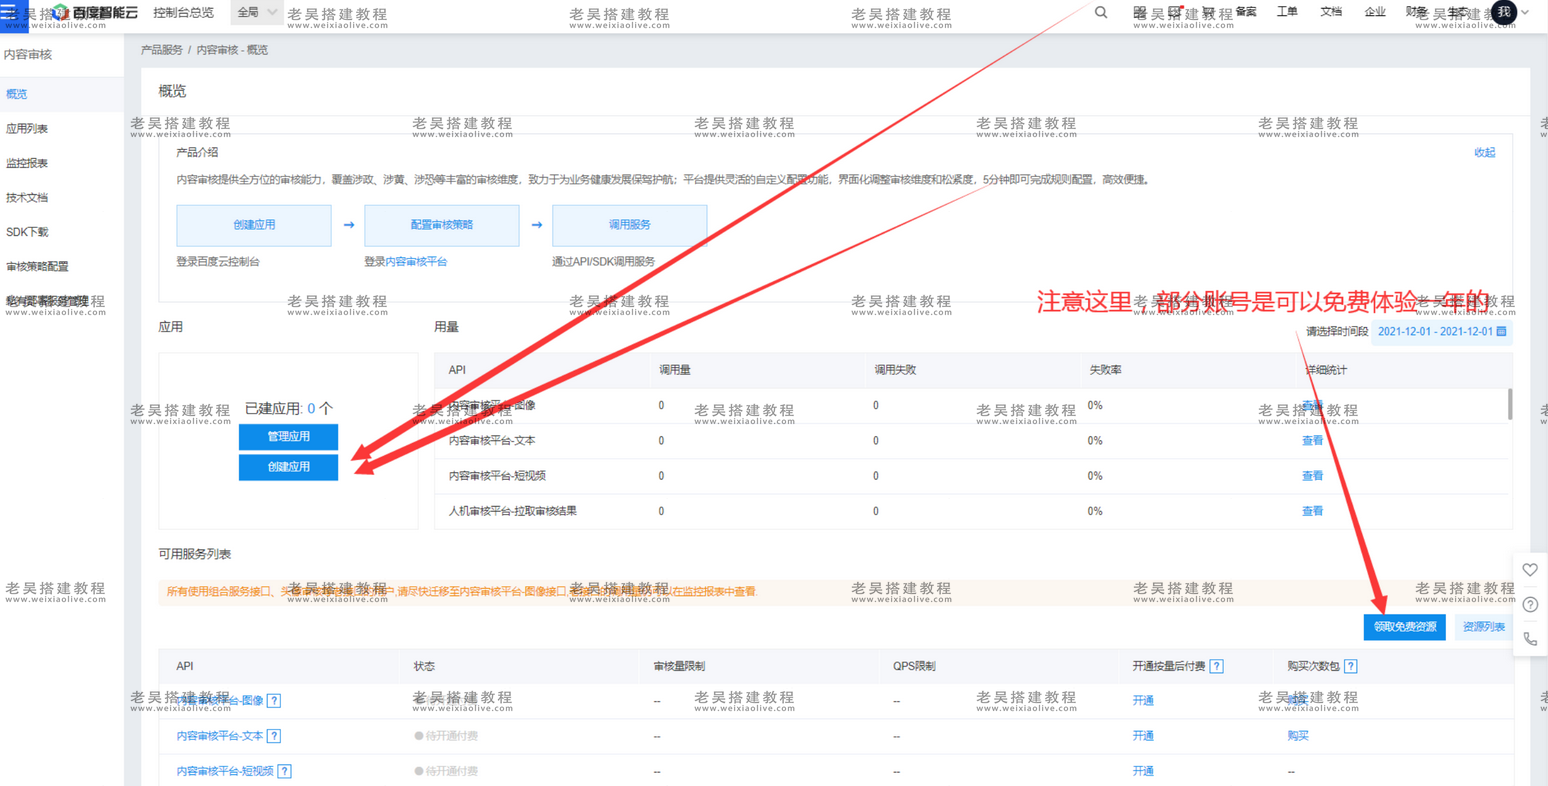The image size is (1548, 786).
Task: Click the search magnifier icon in the top bar
Action: click(x=1101, y=13)
